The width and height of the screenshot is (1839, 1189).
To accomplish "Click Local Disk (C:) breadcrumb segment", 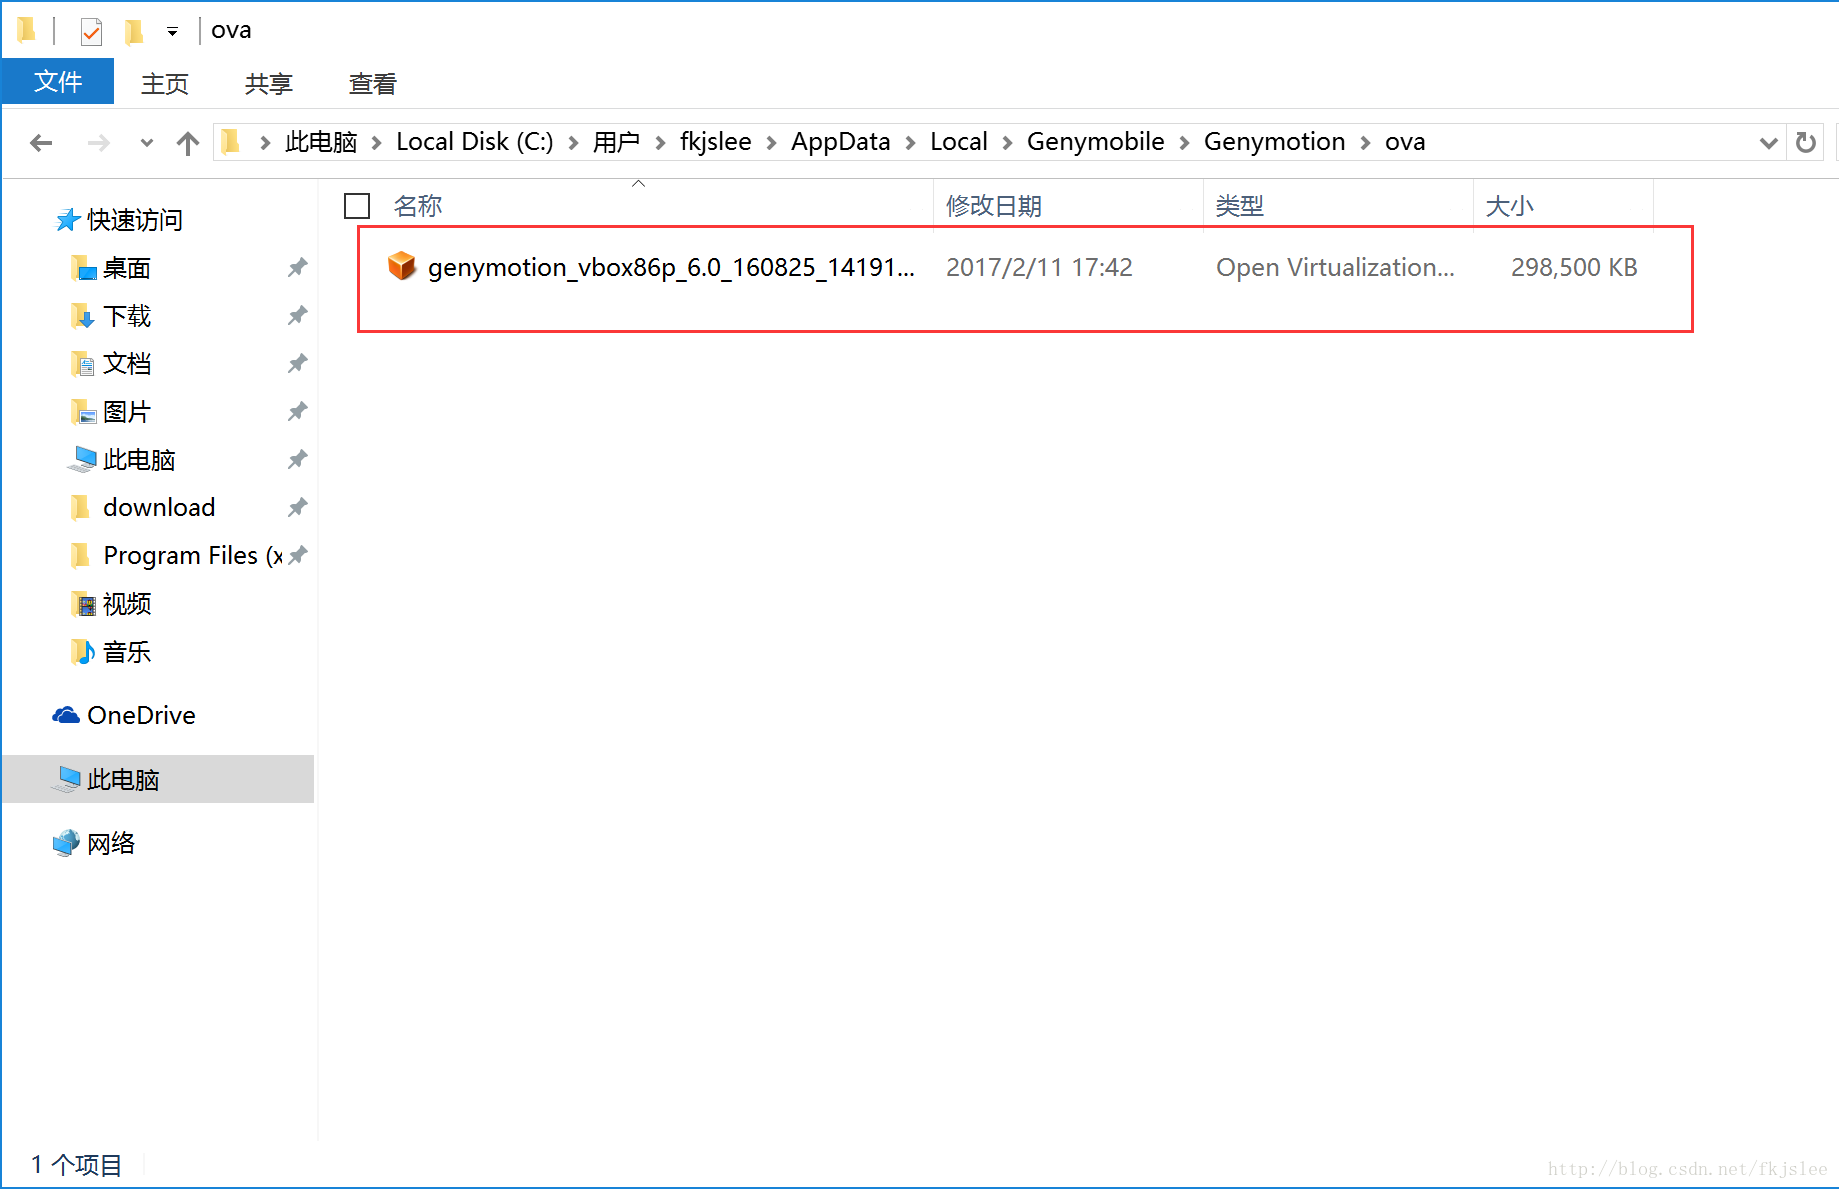I will tap(475, 143).
